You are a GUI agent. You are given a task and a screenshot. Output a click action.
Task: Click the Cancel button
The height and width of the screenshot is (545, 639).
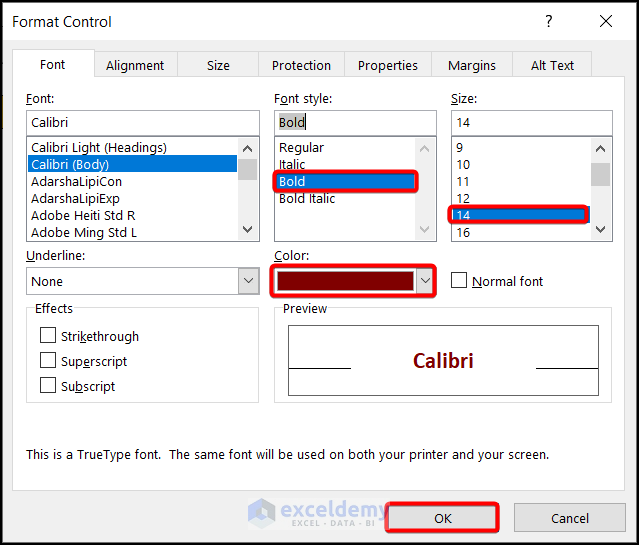pos(570,518)
